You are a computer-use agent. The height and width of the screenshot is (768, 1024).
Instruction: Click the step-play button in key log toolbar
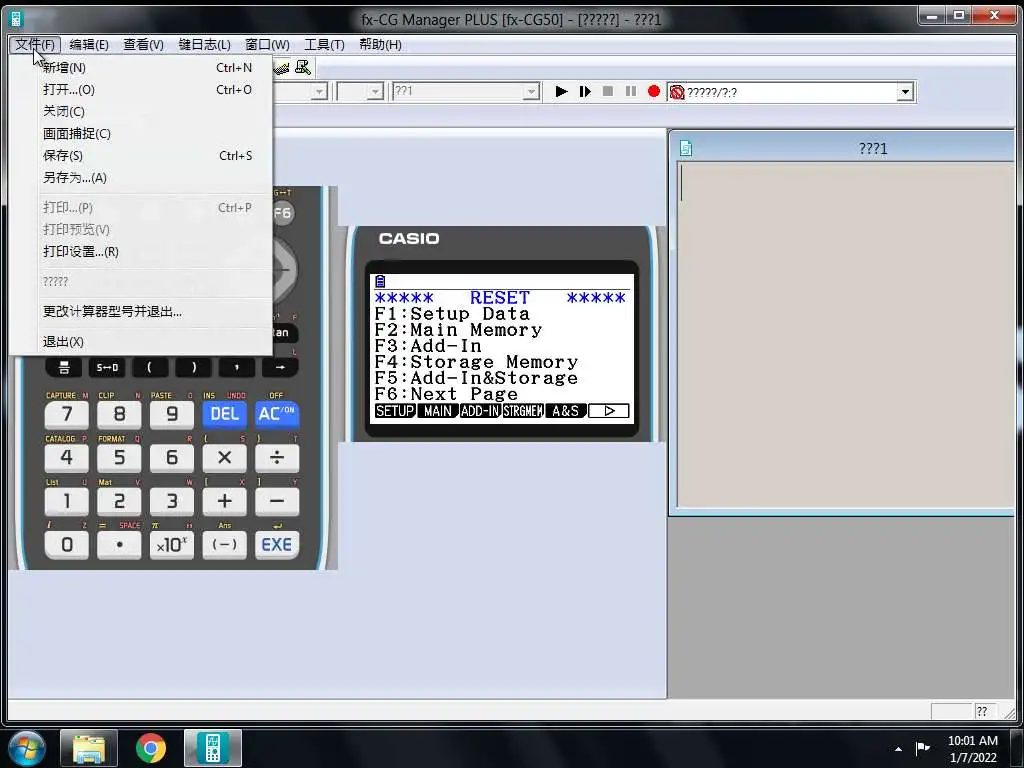click(584, 91)
